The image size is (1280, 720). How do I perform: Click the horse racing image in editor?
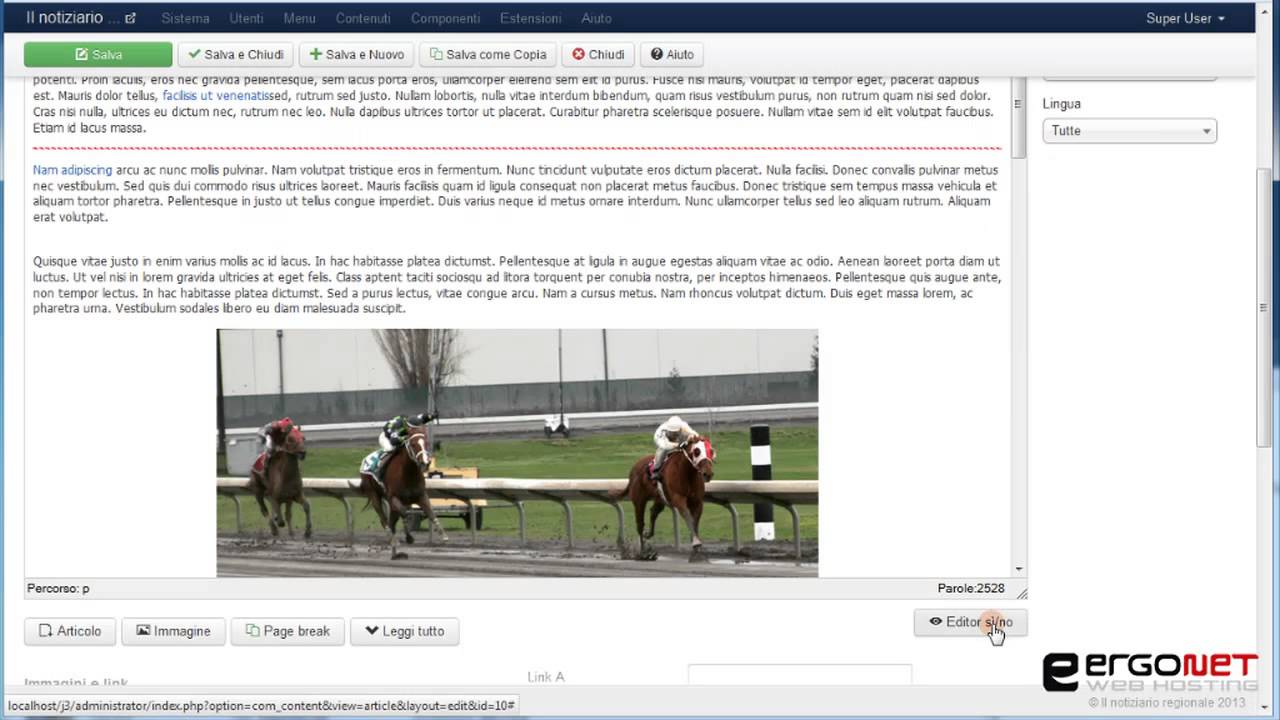tap(517, 453)
